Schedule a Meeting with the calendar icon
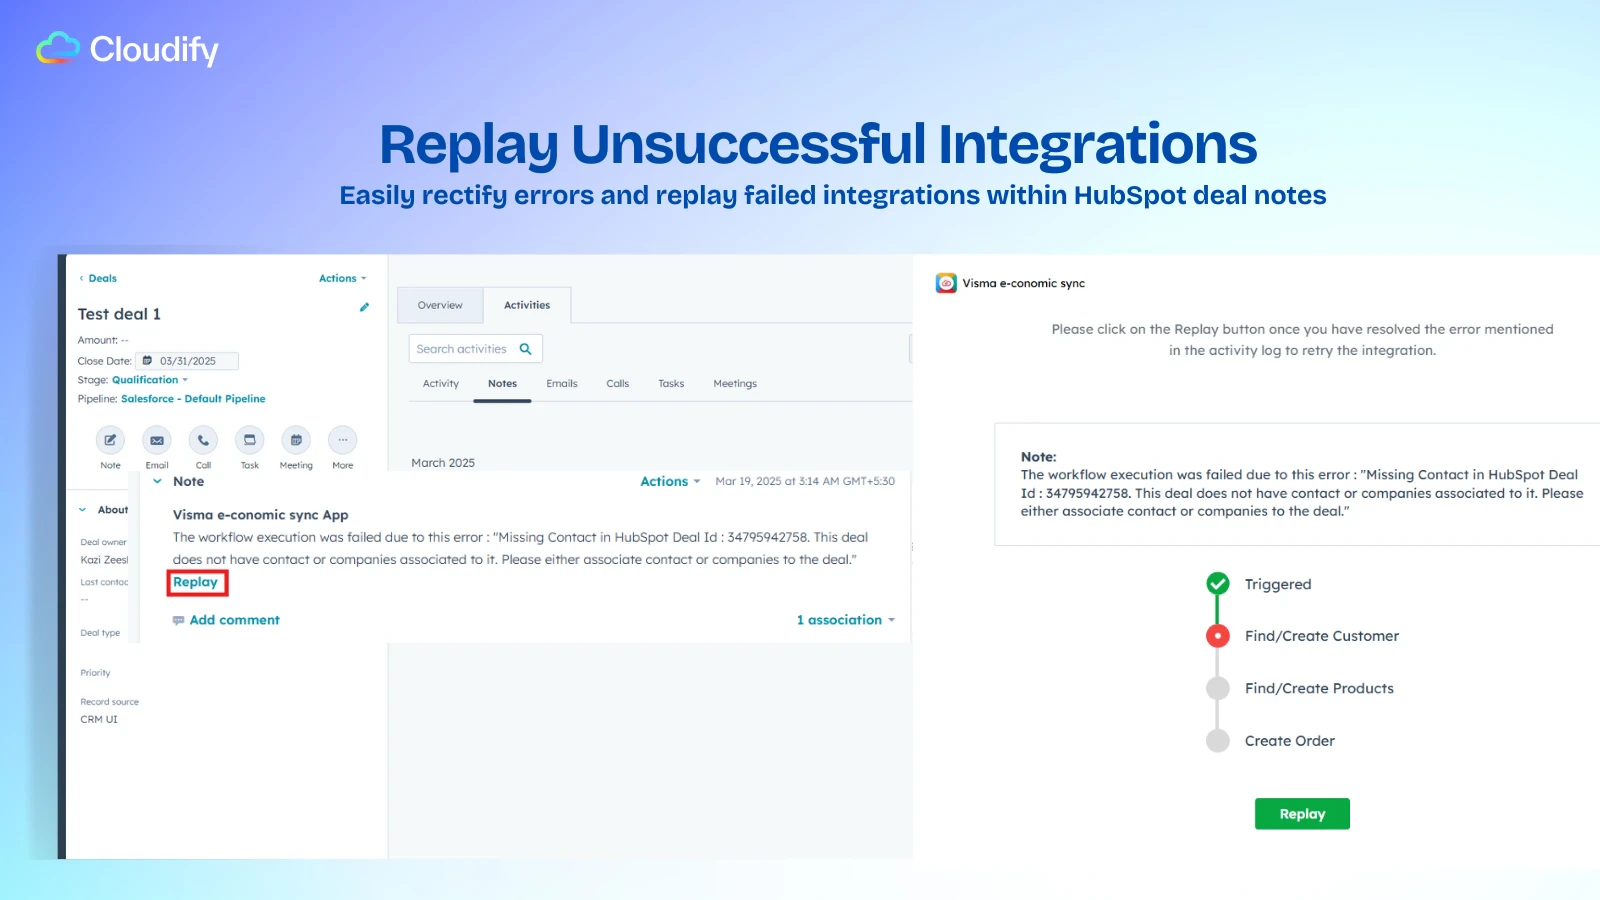This screenshot has height=900, width=1600. (x=296, y=440)
